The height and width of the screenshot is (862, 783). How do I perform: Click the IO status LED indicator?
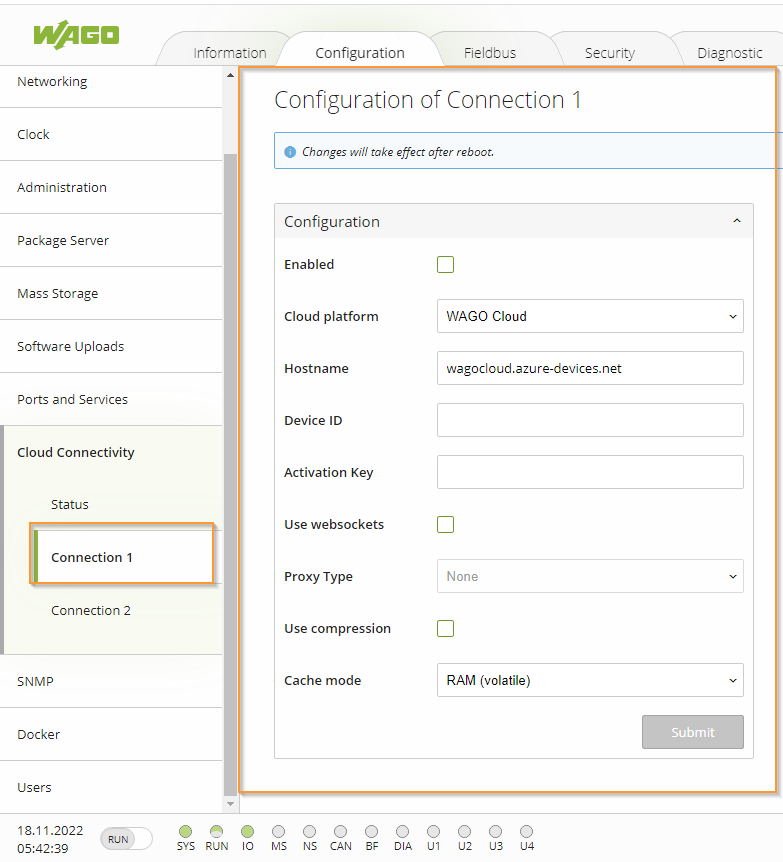coord(247,831)
